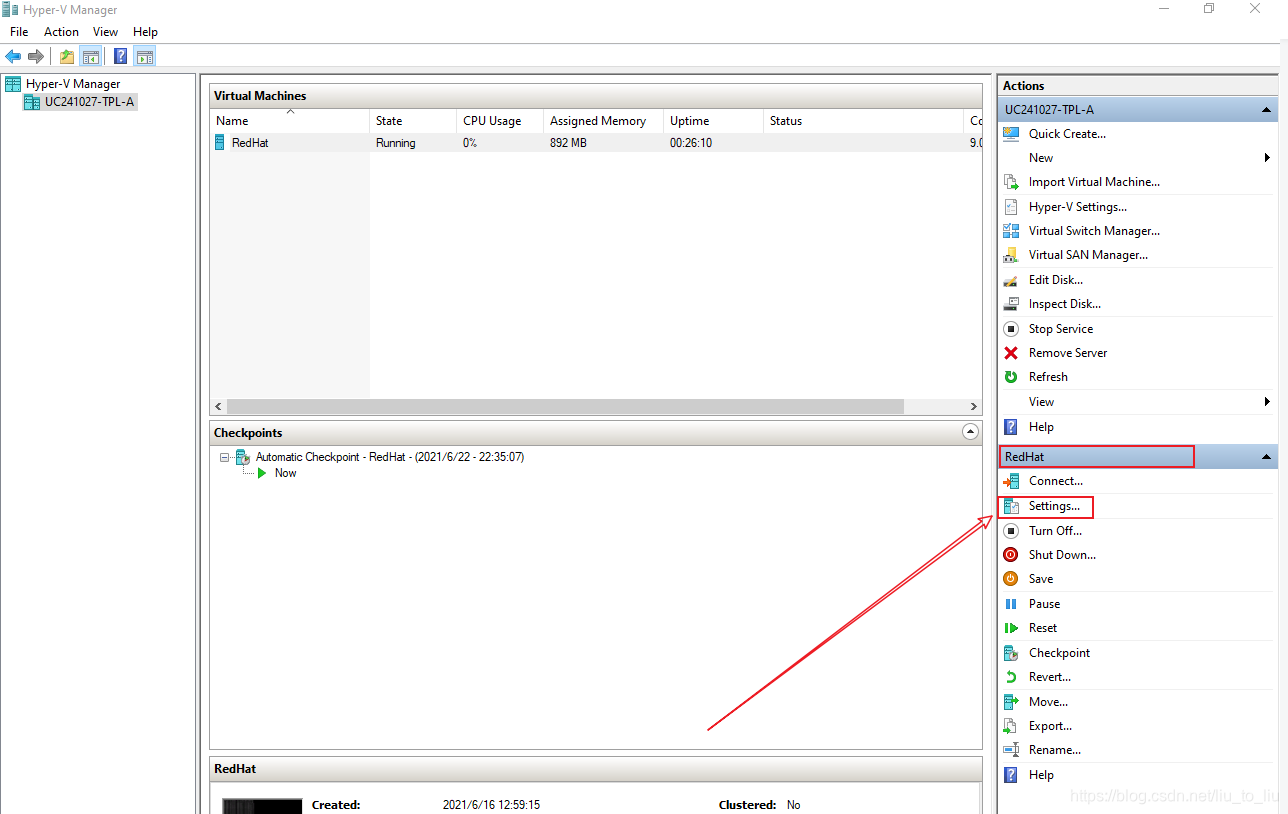
Task: Select the RedHat virtual machine row
Action: point(596,143)
